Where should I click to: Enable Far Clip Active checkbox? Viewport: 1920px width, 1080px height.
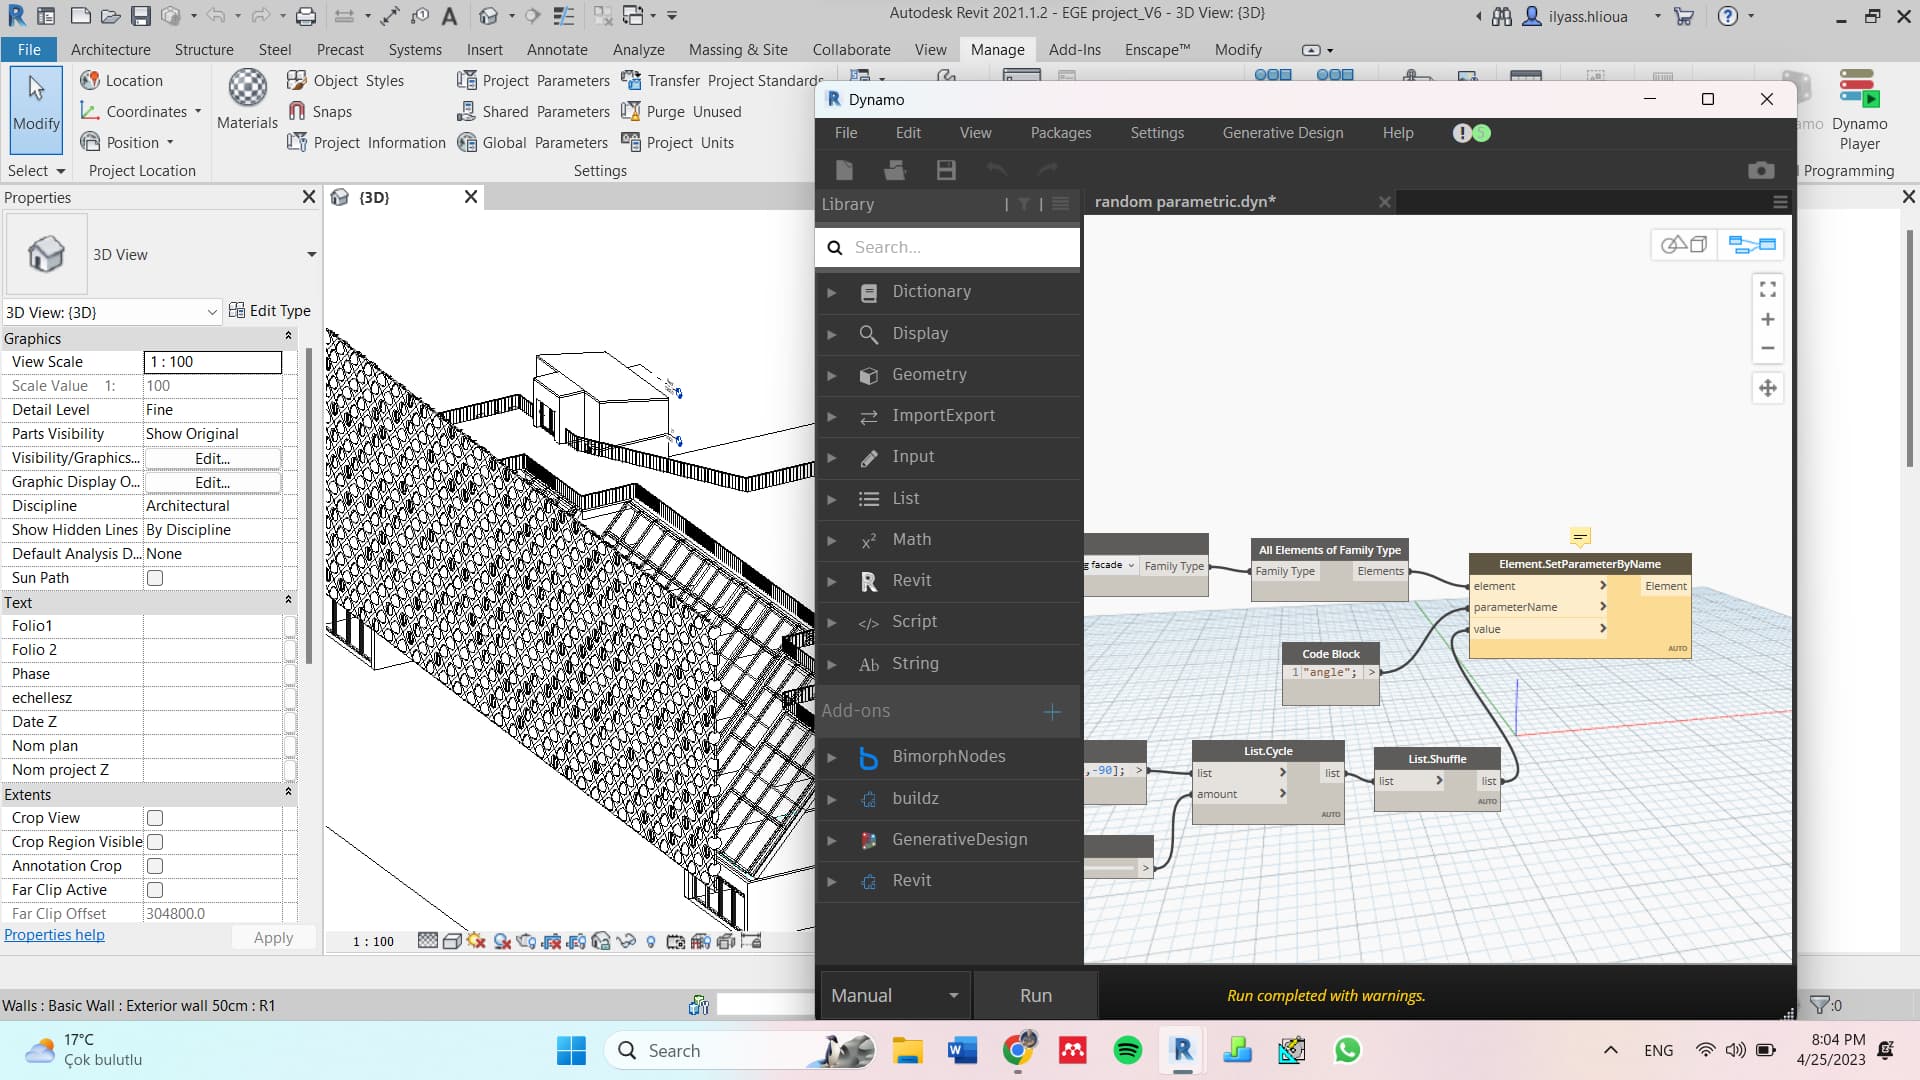pos(155,890)
